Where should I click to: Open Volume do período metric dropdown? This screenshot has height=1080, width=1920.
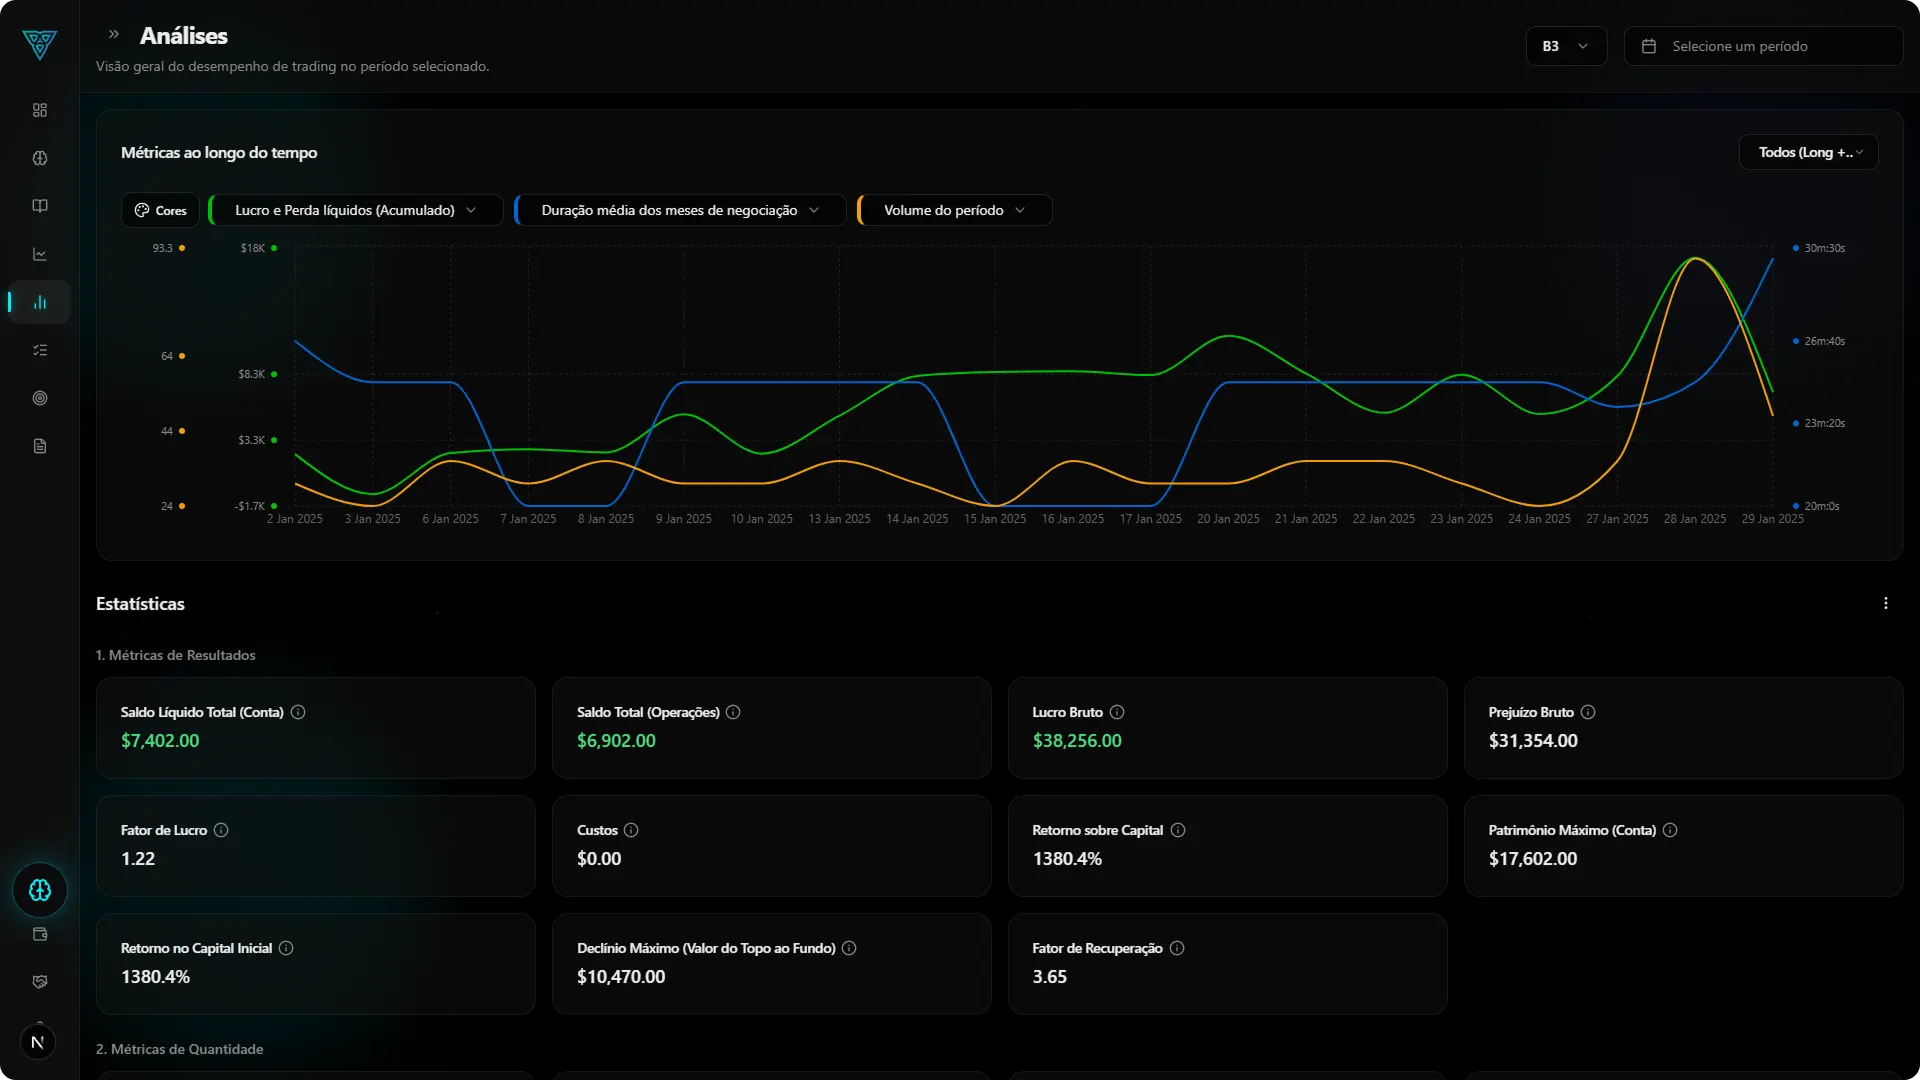954,210
